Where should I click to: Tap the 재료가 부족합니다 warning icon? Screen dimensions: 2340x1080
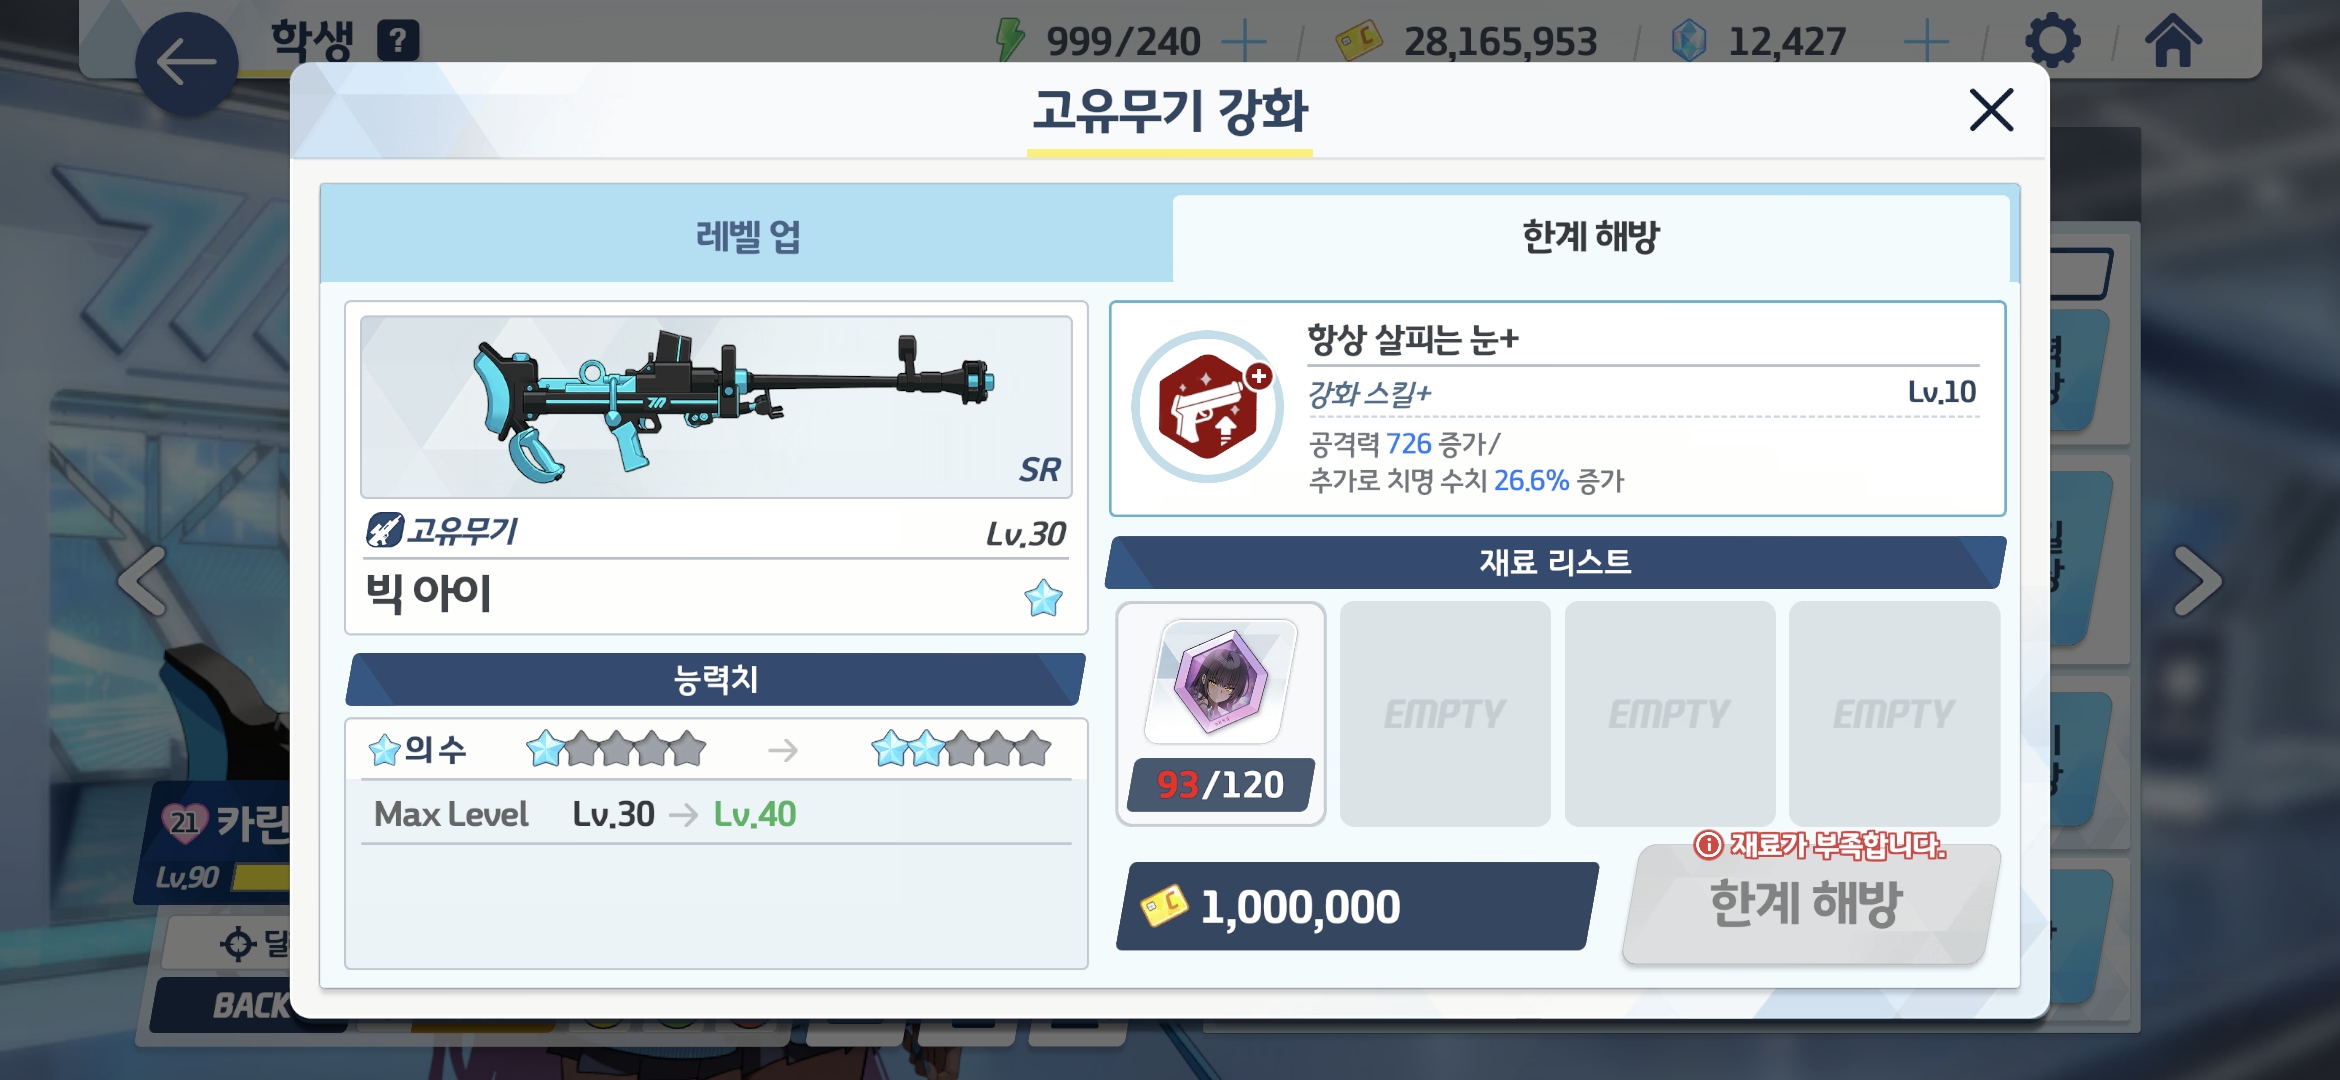pyautogui.click(x=1708, y=845)
